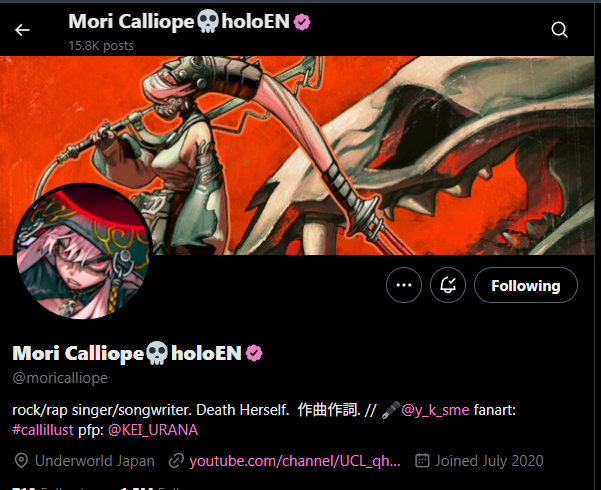This screenshot has width=601, height=490.
Task: Click the location pin icon
Action: (21, 461)
